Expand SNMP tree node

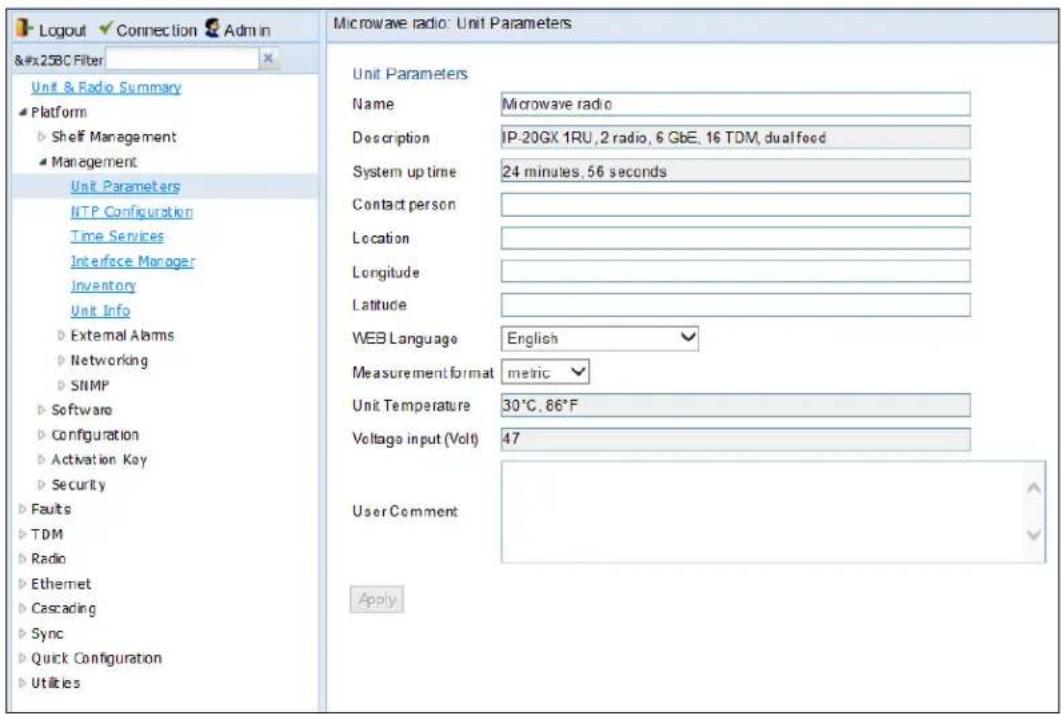click(62, 385)
